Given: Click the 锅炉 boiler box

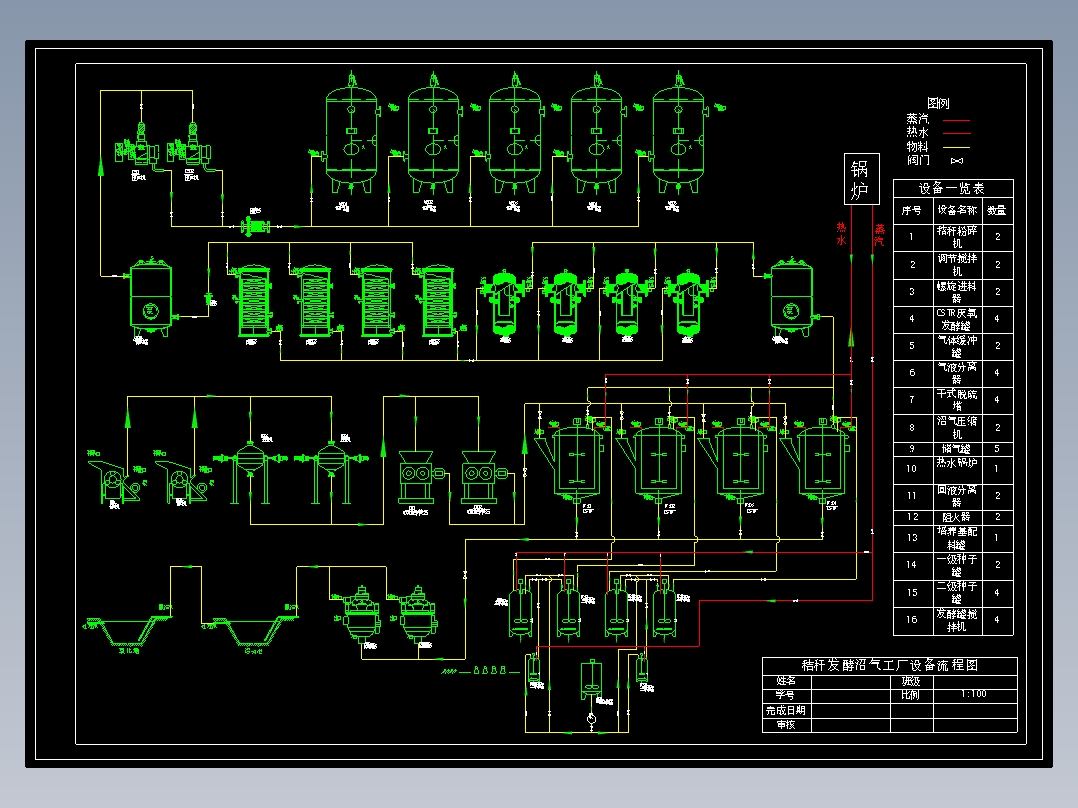Looking at the screenshot, I should tap(861, 179).
